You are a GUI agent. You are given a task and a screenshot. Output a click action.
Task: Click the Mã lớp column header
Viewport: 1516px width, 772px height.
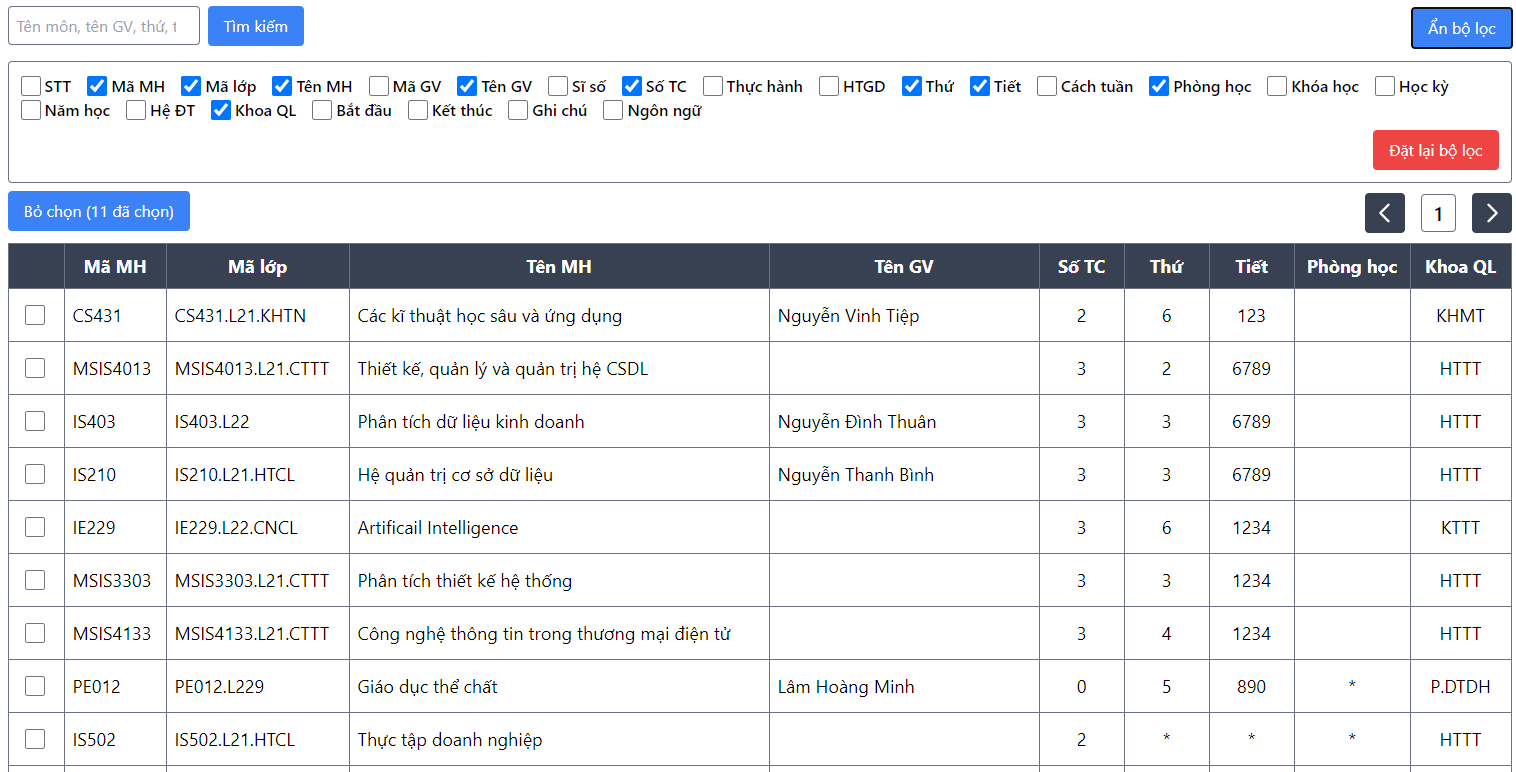[x=258, y=267]
